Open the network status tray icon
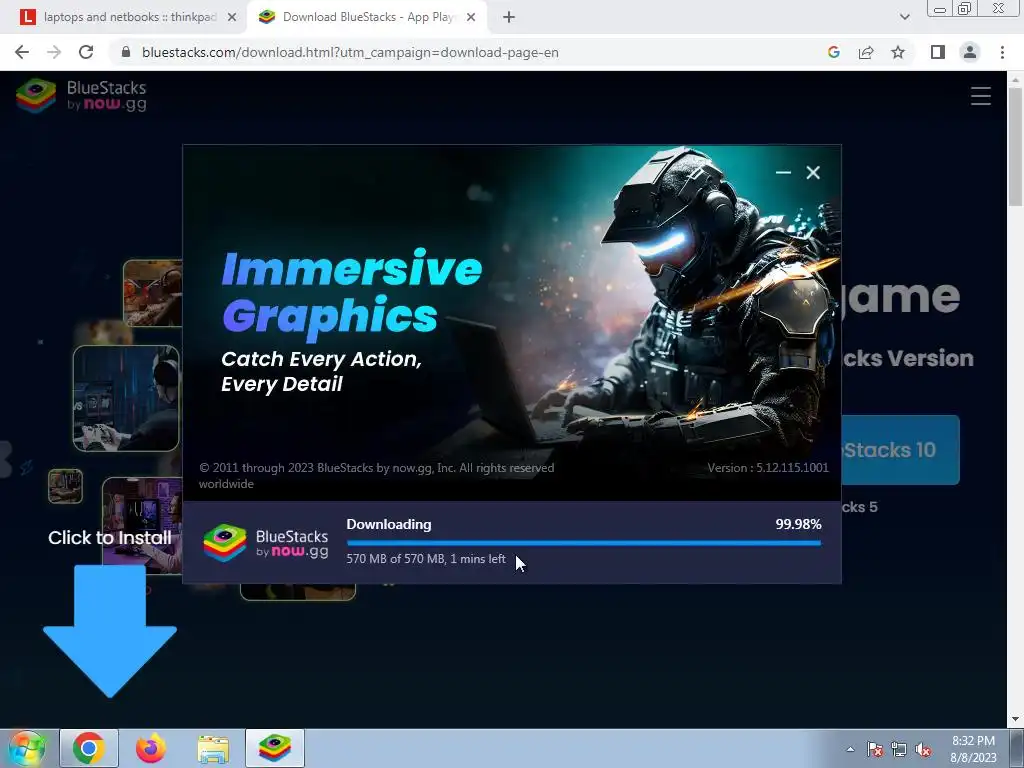 899,749
